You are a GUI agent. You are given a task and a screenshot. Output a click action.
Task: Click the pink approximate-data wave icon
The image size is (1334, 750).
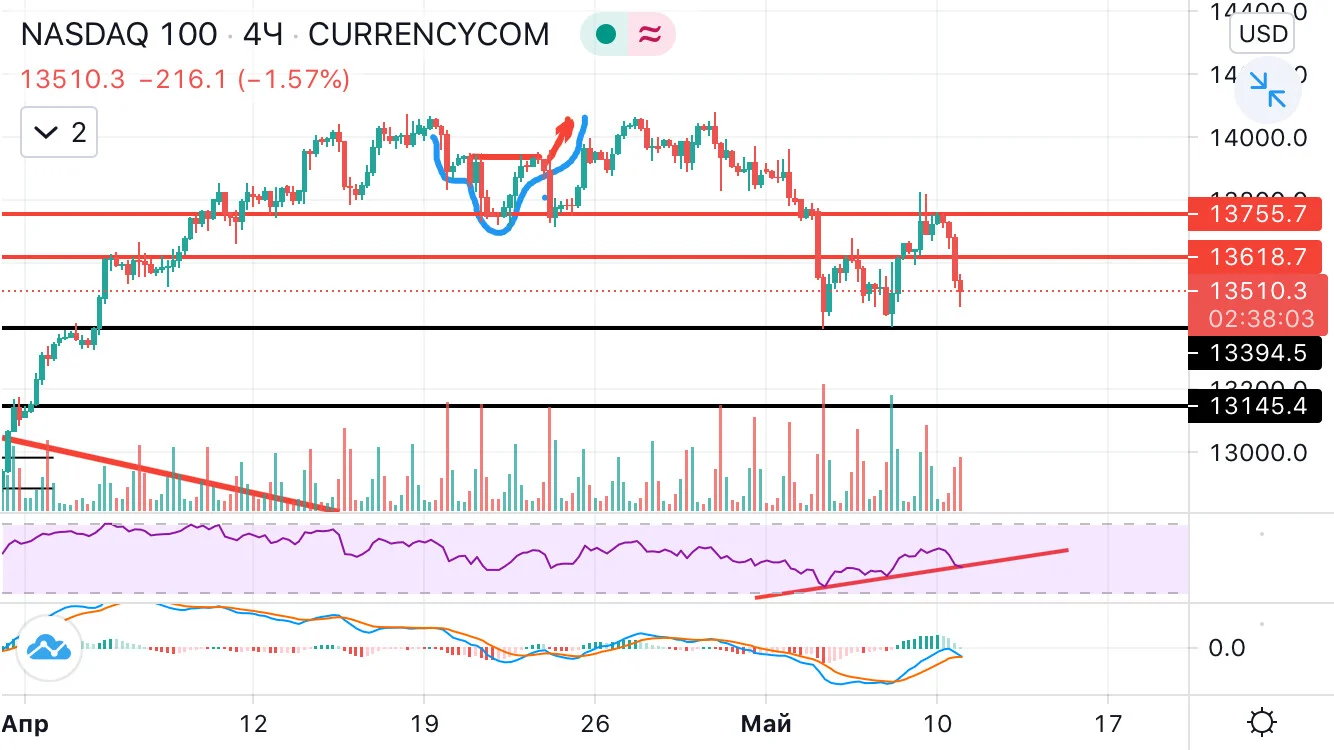coord(649,35)
